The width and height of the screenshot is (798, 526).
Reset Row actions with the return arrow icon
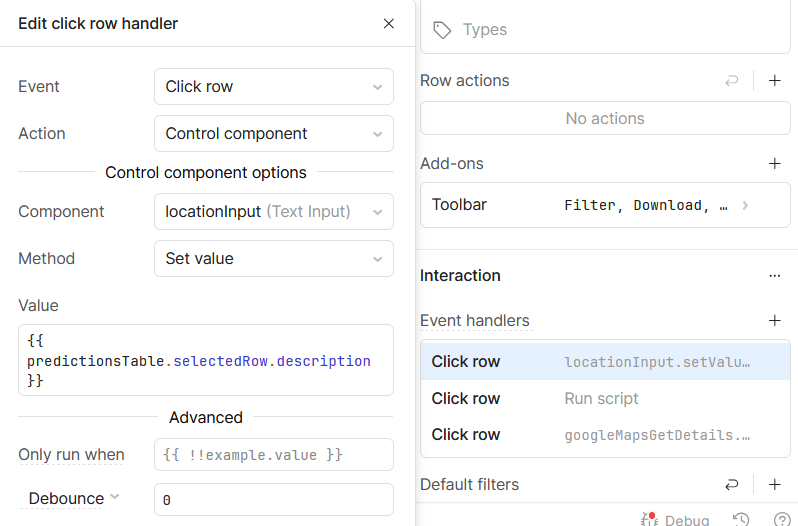[731, 80]
